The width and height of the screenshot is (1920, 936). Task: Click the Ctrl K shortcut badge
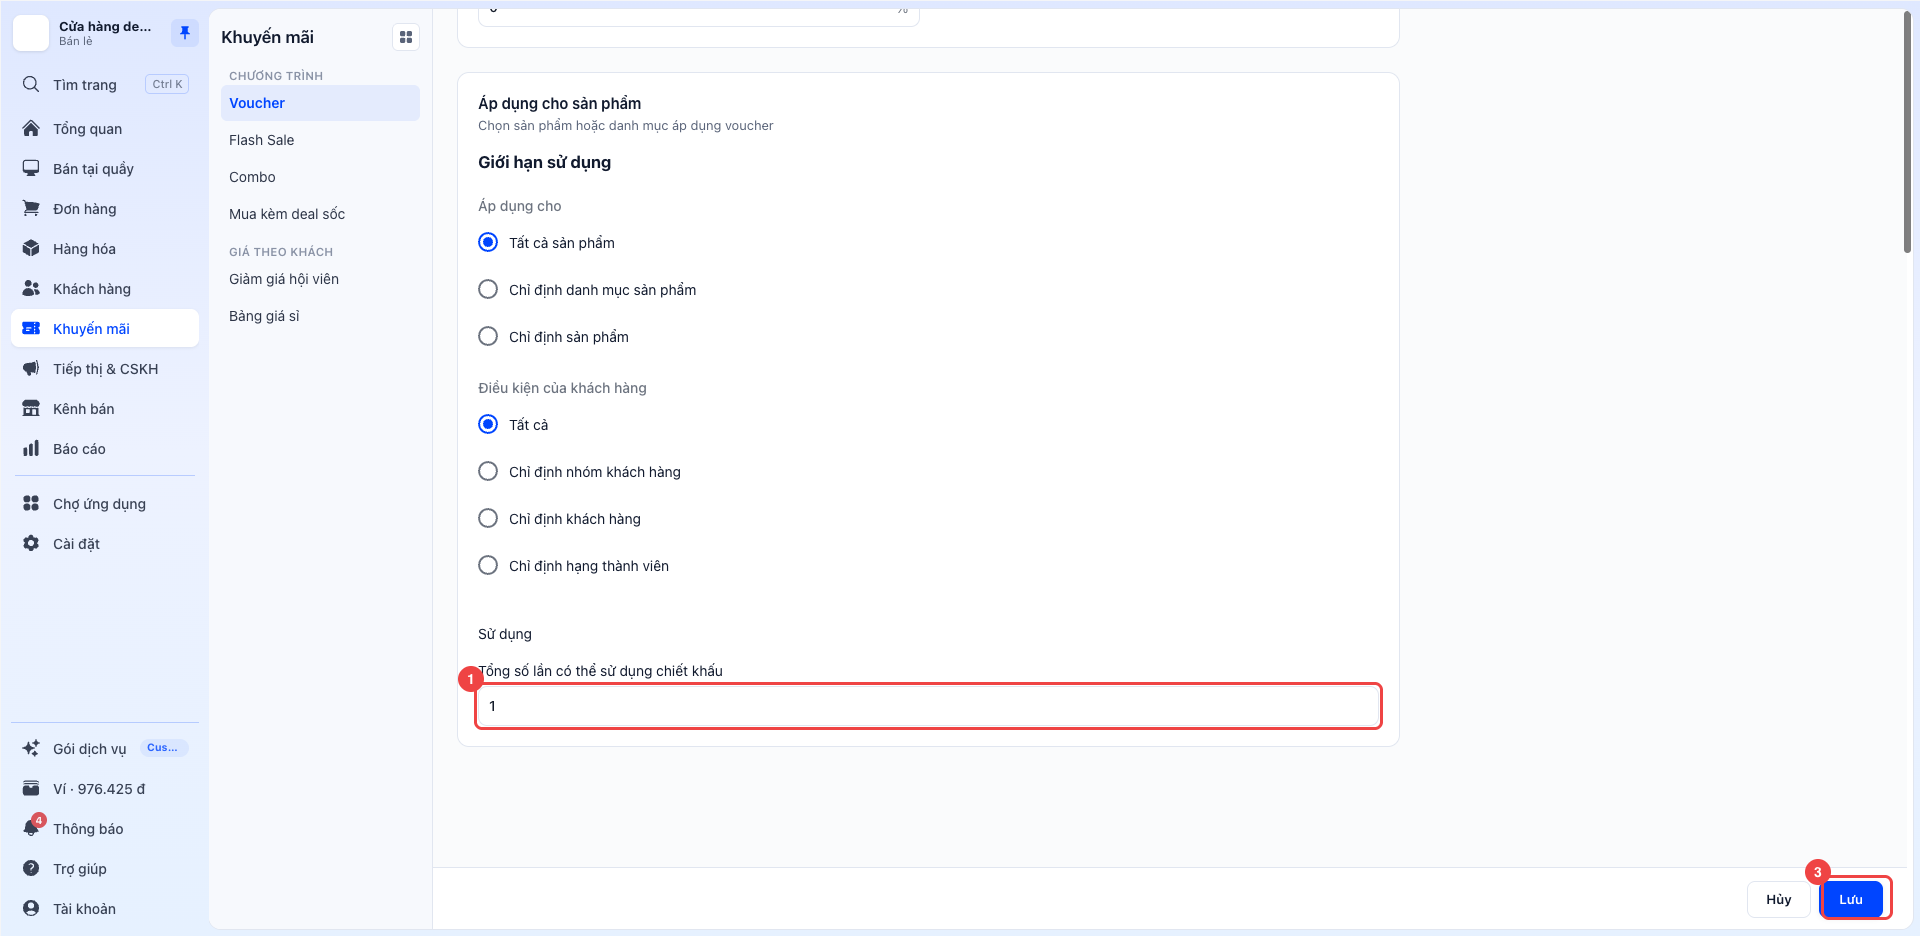[x=167, y=84]
